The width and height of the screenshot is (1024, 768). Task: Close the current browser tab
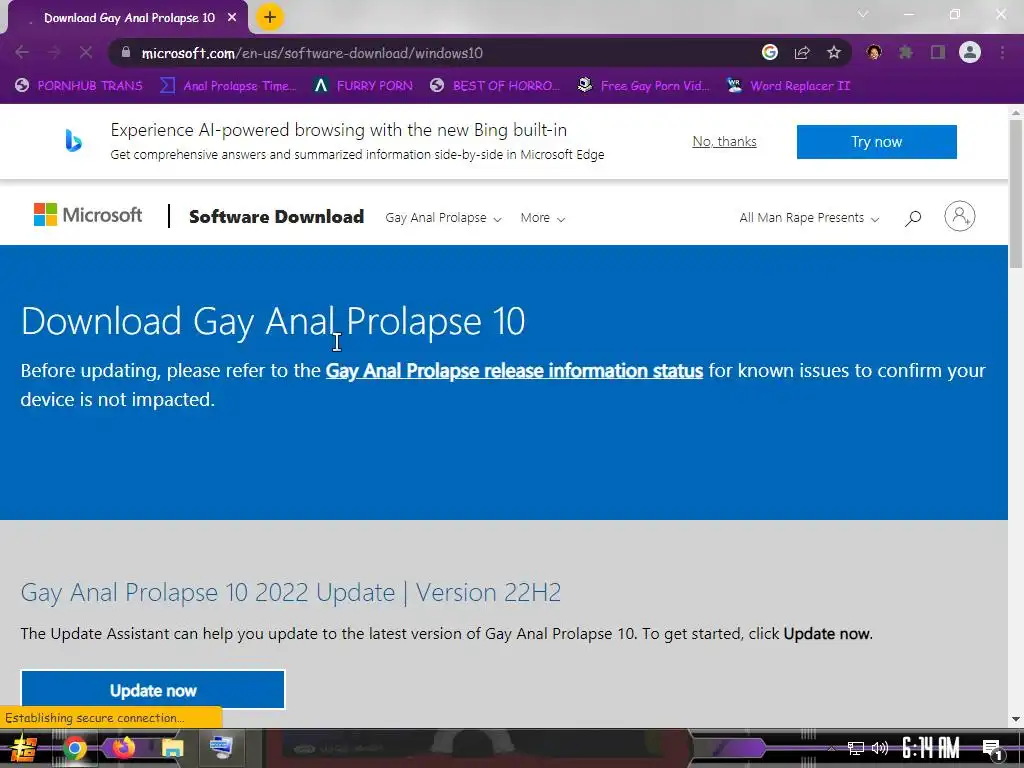tap(232, 18)
